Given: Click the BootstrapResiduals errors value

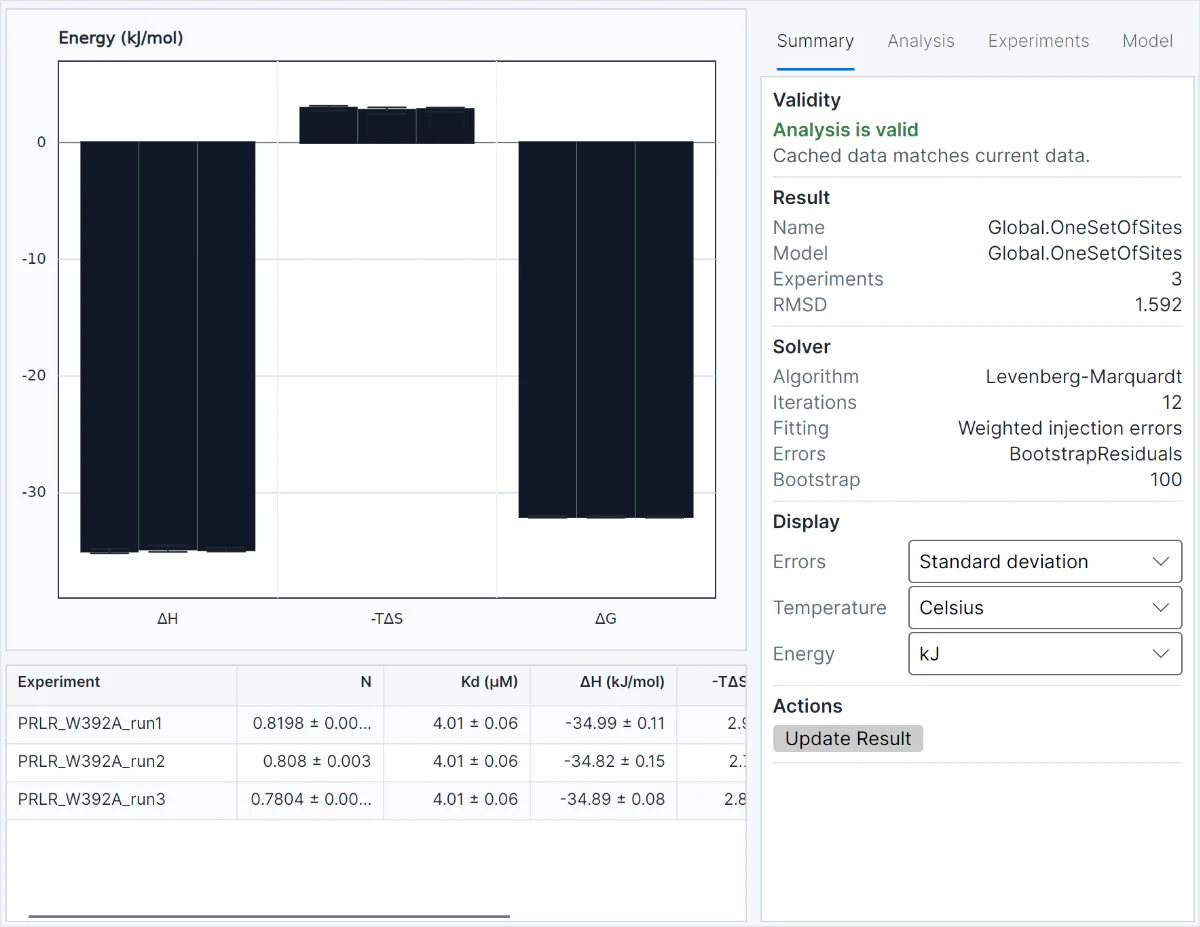Looking at the screenshot, I should tap(1096, 454).
